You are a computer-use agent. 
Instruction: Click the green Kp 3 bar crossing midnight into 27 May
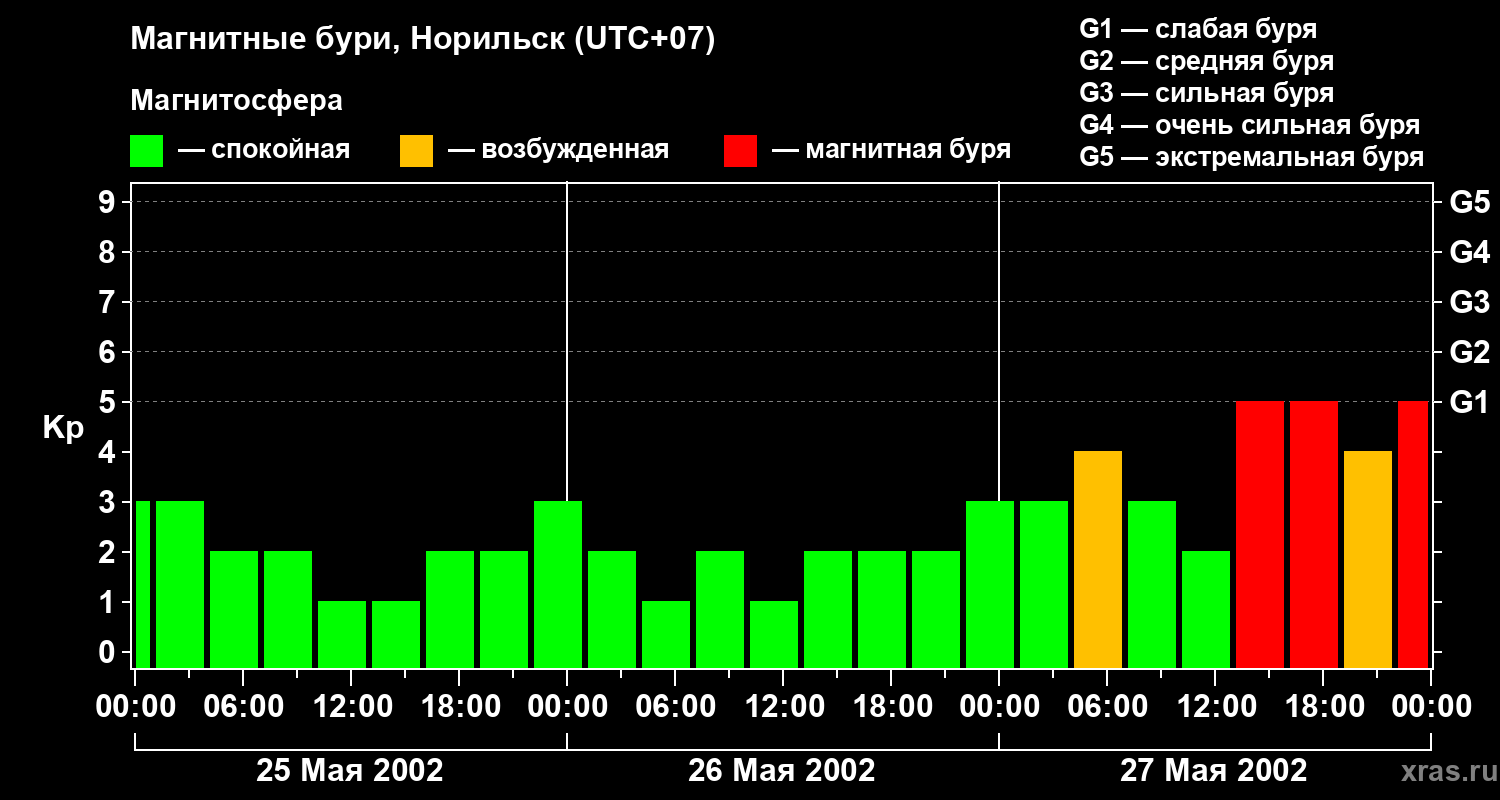(990, 584)
